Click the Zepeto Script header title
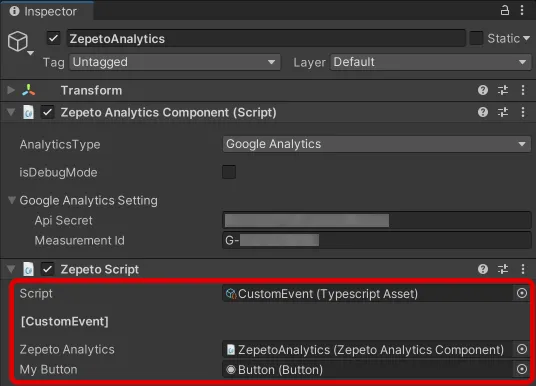 [x=99, y=269]
